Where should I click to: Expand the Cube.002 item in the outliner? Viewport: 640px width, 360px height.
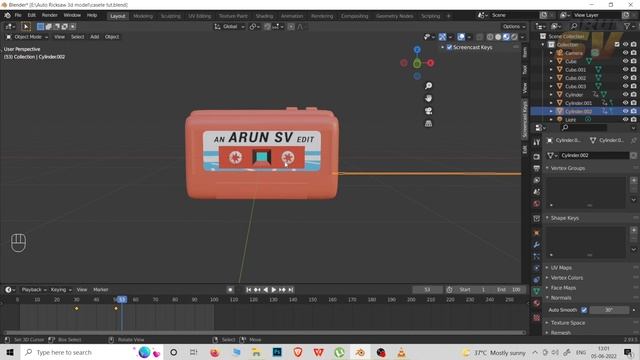pyautogui.click(x=551, y=78)
